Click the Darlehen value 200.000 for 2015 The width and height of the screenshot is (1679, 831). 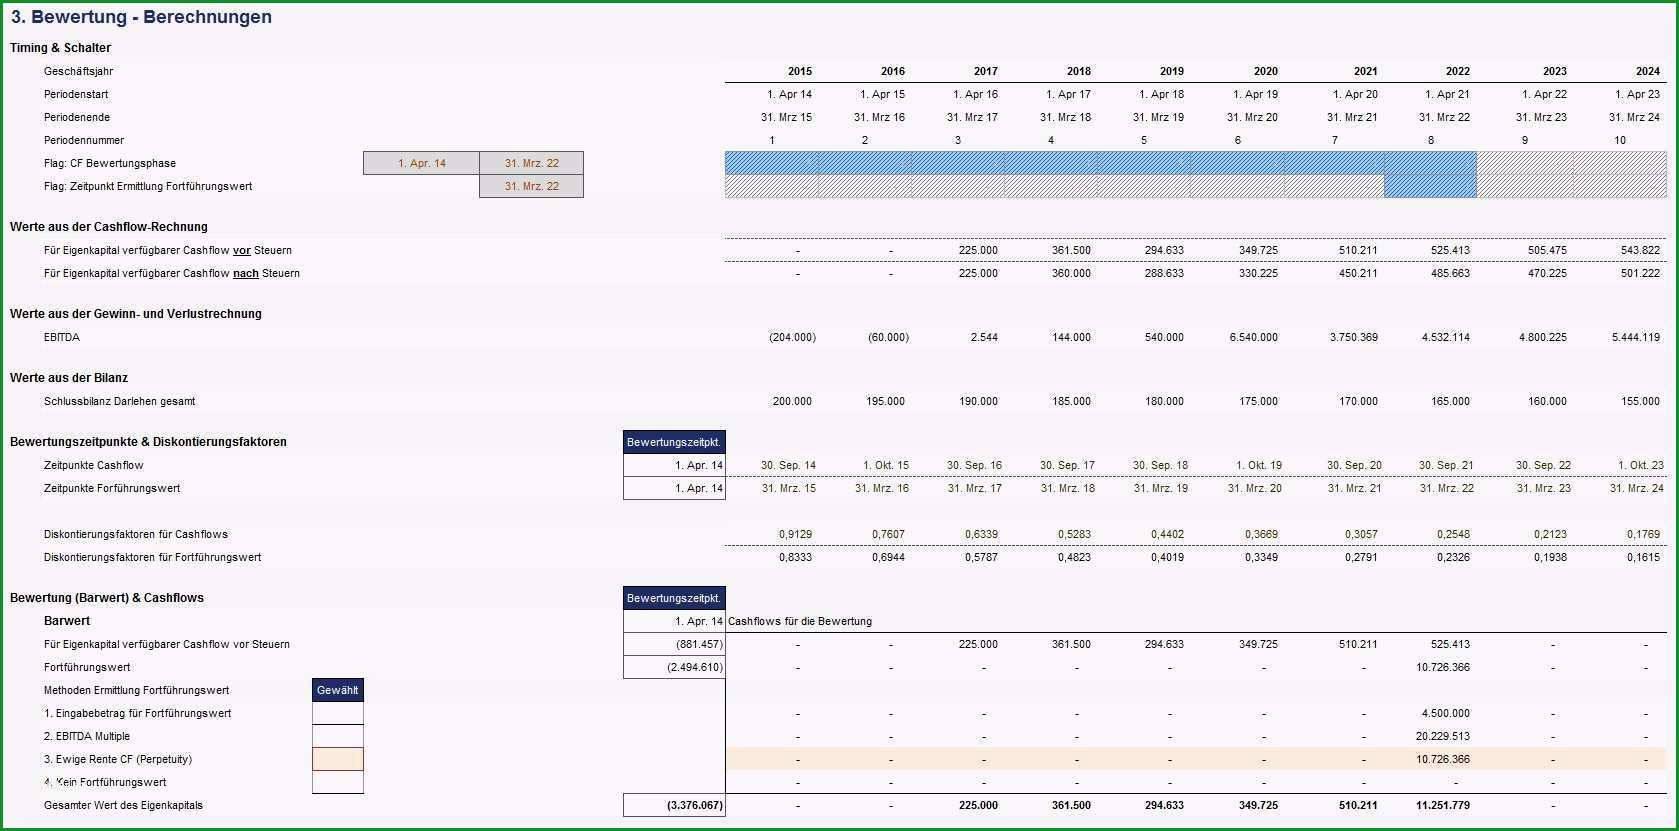point(792,401)
